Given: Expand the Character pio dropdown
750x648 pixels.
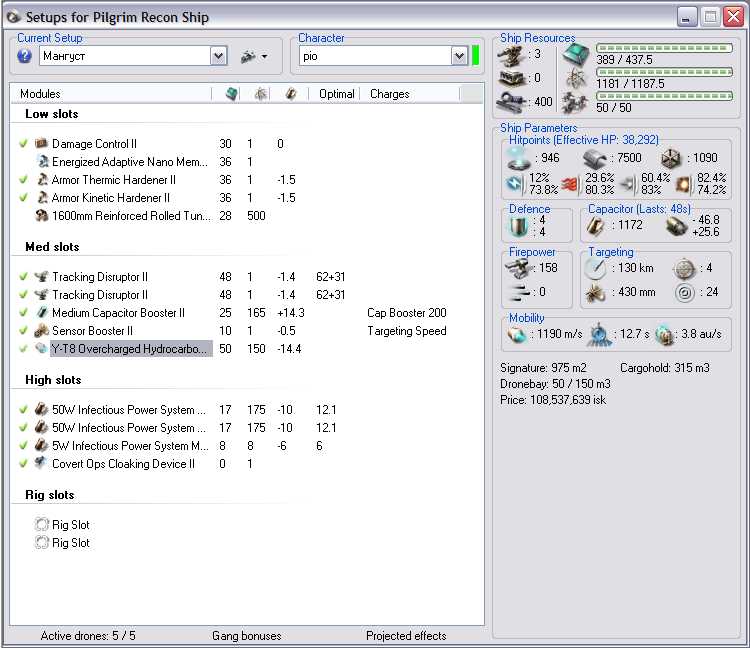Looking at the screenshot, I should click(459, 56).
